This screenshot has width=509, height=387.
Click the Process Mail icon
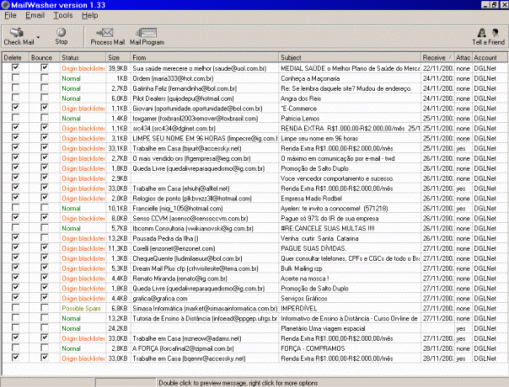click(x=107, y=37)
